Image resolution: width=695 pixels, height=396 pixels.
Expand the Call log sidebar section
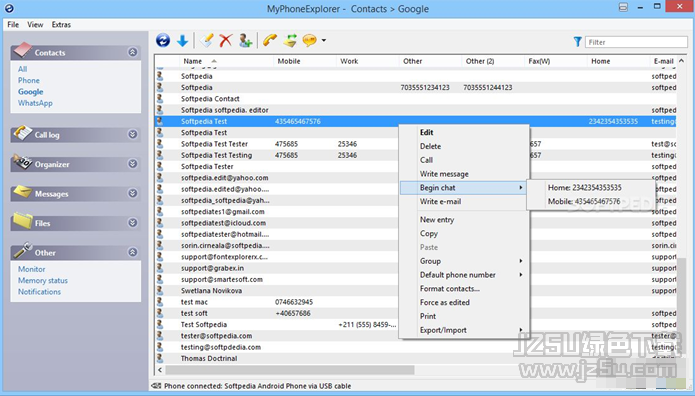point(133,134)
